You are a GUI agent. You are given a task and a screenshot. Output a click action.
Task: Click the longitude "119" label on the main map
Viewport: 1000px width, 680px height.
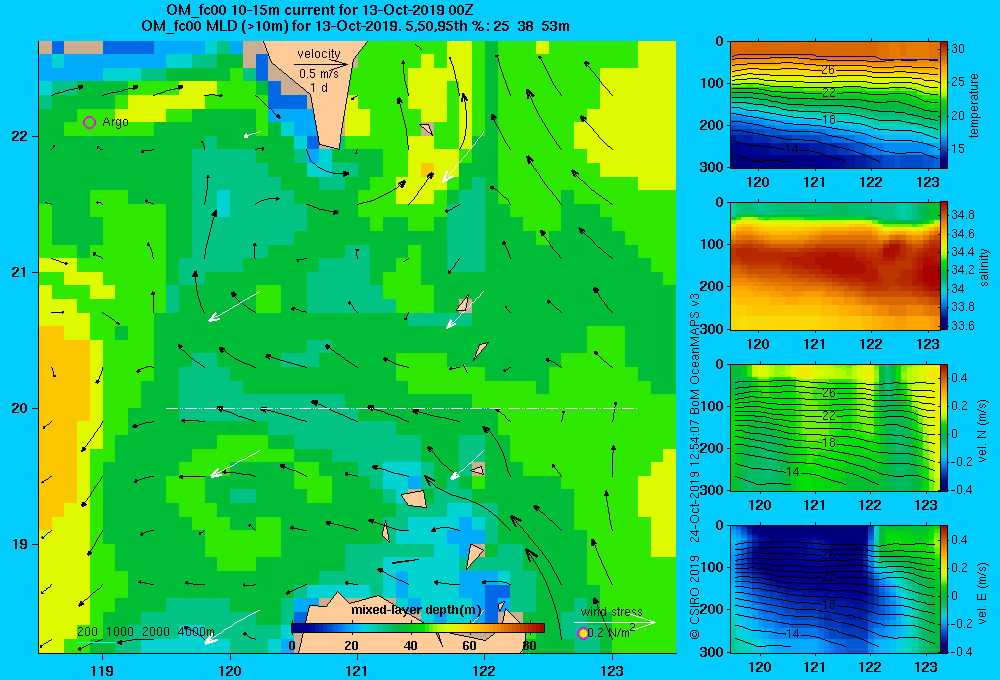pyautogui.click(x=102, y=670)
